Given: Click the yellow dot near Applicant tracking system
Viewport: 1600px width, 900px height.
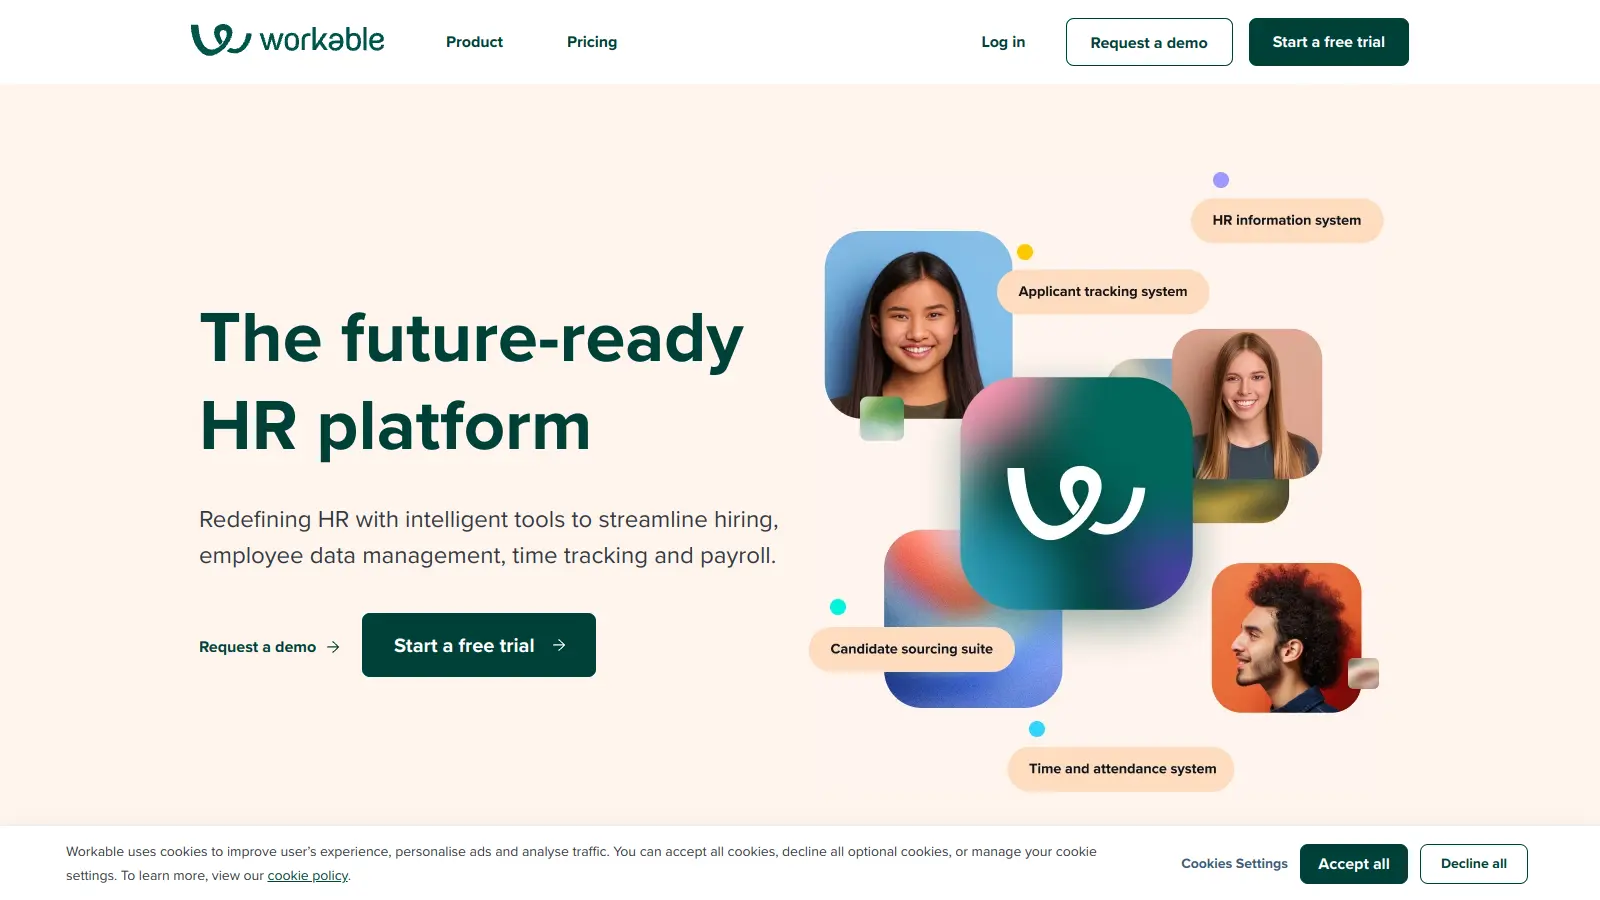Looking at the screenshot, I should (x=1025, y=252).
